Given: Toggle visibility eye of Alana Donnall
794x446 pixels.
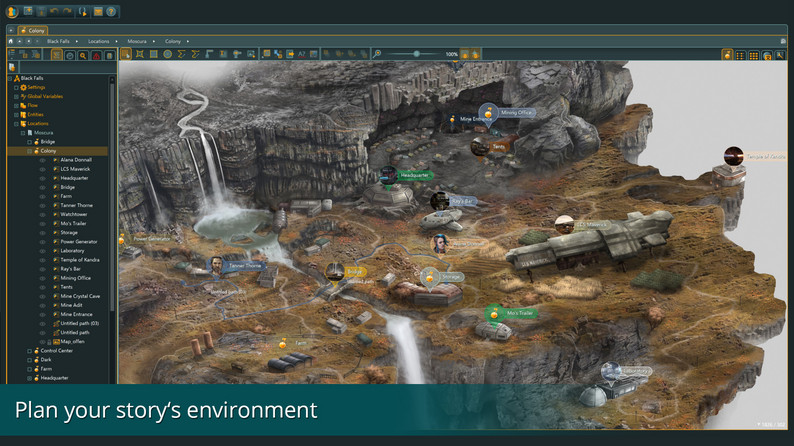Looking at the screenshot, I should pos(43,160).
